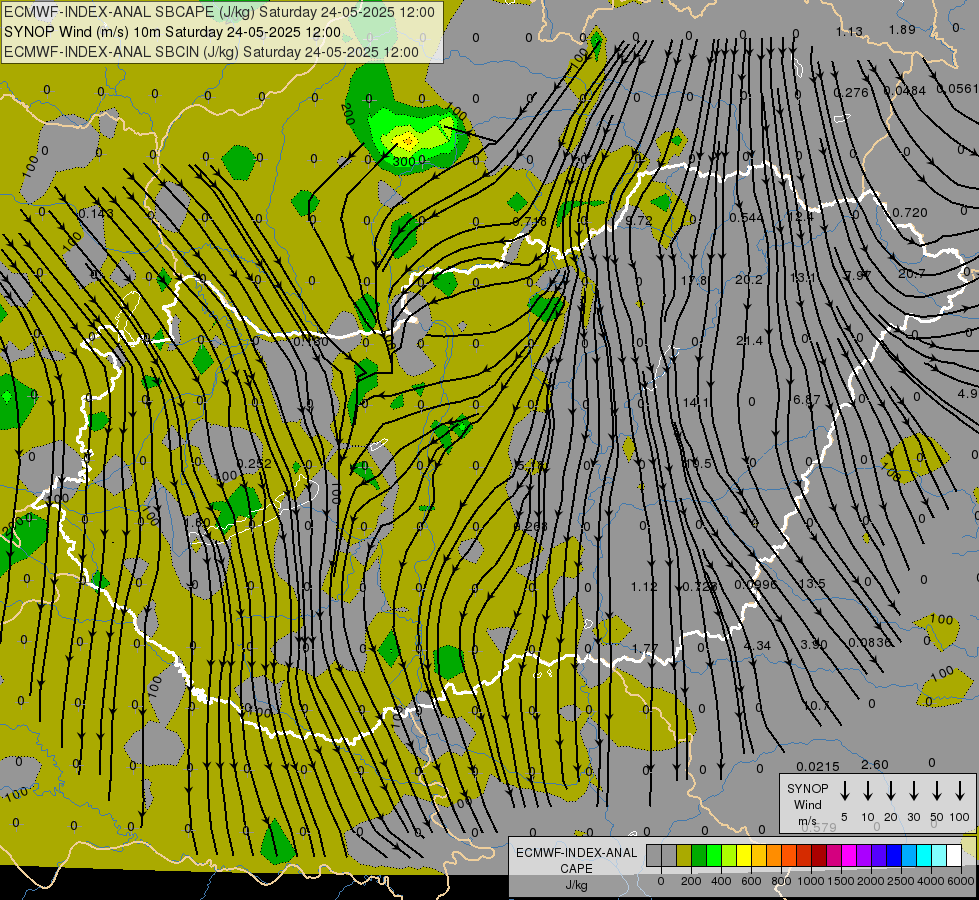Click the 5.16 value on the map

point(531,465)
